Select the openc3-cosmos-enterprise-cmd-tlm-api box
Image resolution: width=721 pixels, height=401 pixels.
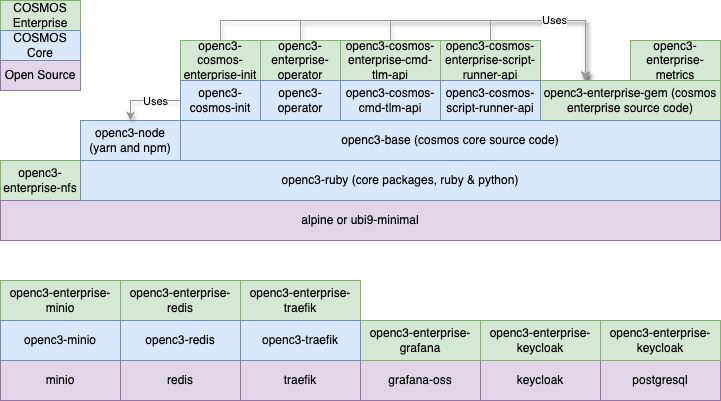390,61
